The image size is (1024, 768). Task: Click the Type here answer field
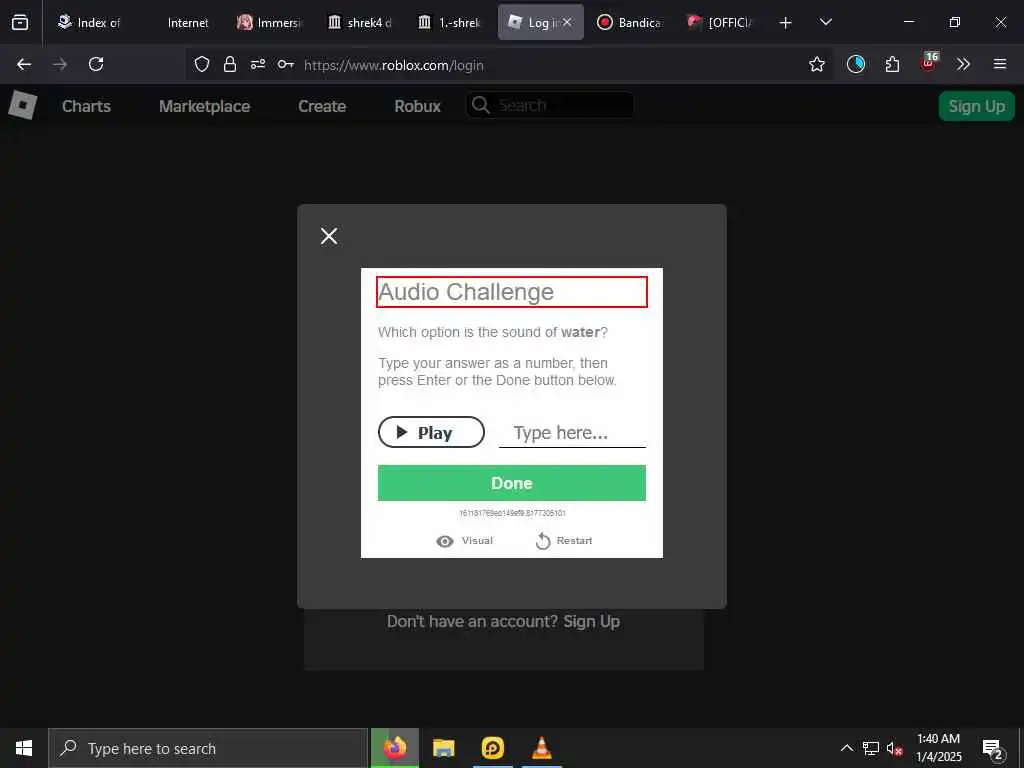(572, 432)
